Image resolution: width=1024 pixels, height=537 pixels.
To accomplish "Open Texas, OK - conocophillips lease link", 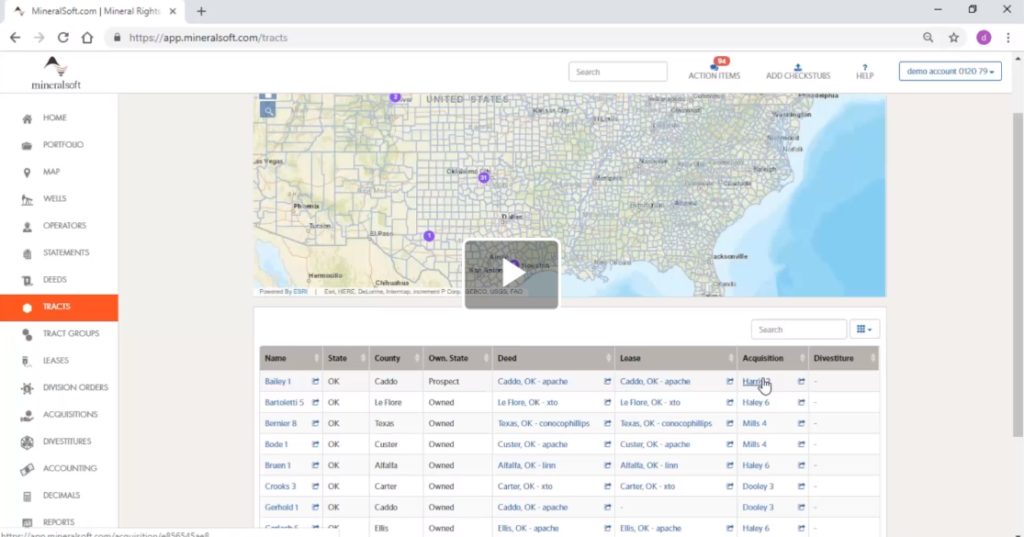I will point(666,423).
